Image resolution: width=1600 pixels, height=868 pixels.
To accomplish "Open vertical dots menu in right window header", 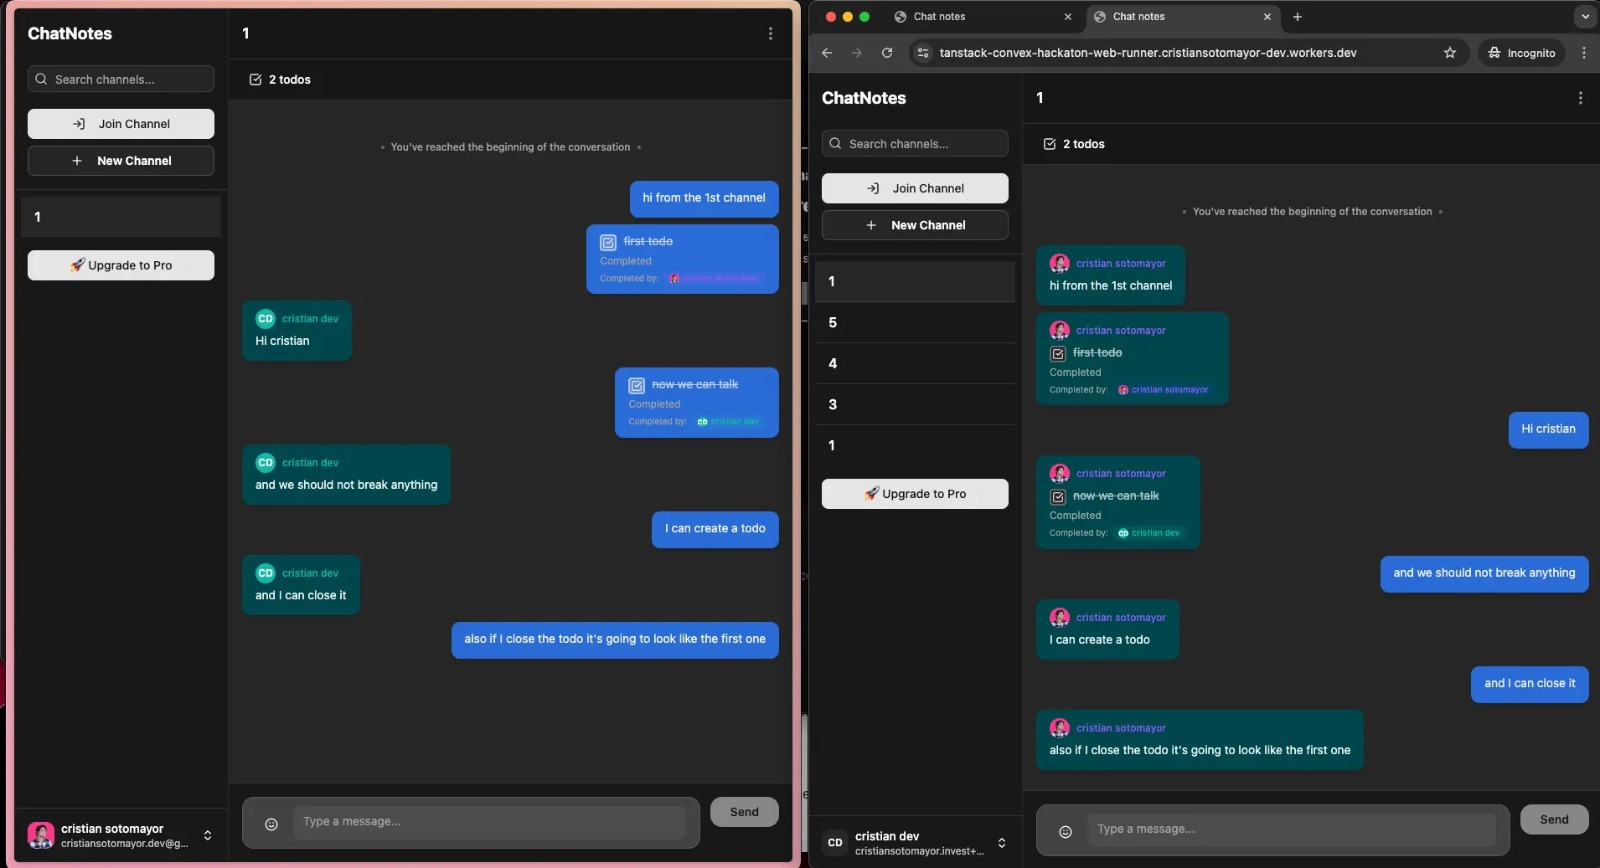I will tap(1580, 98).
